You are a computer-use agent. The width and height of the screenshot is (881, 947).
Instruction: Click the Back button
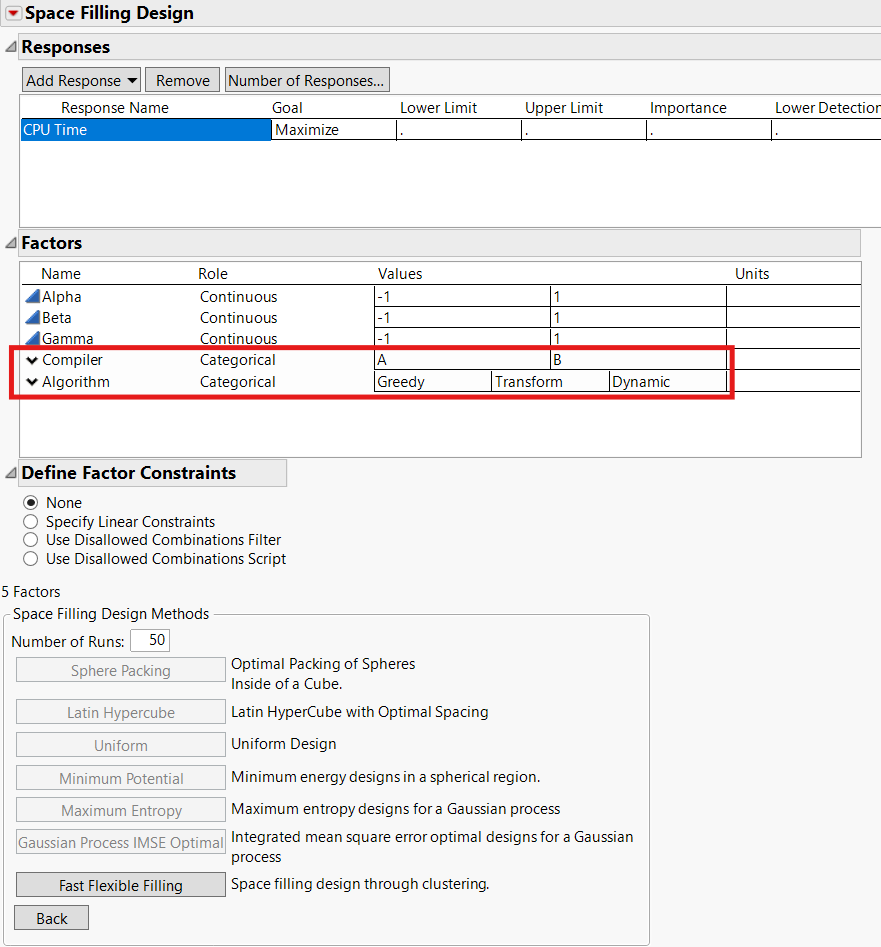pyautogui.click(x=50, y=917)
